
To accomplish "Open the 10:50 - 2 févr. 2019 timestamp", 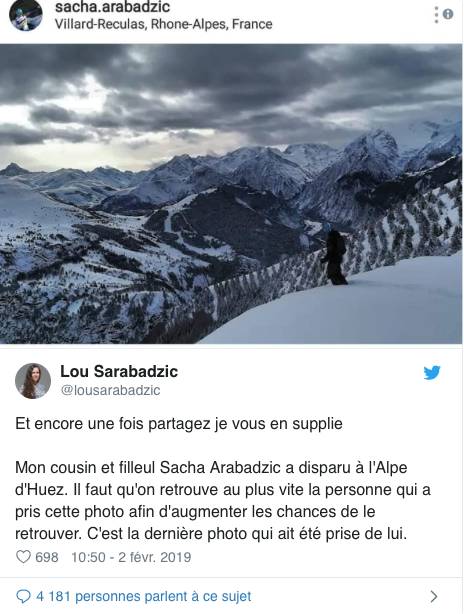I will click(131, 557).
